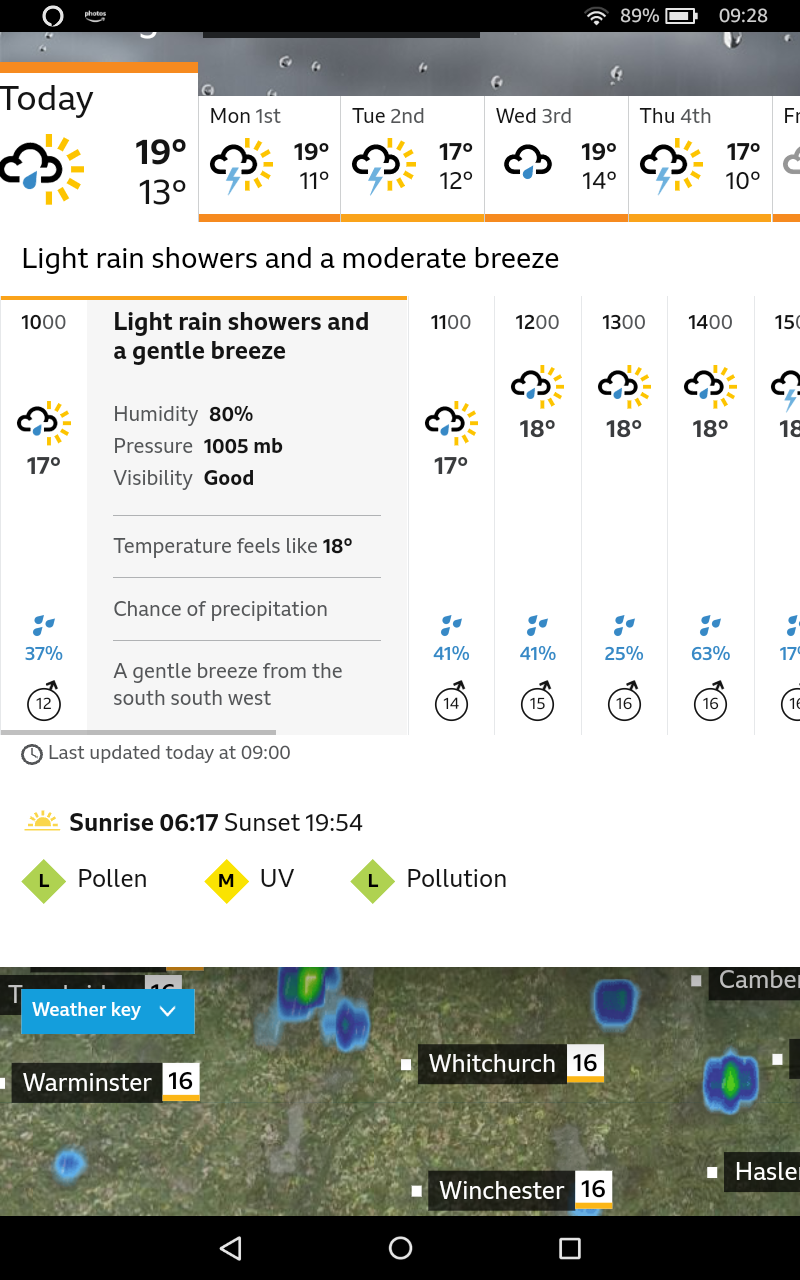Tap the Pollen level L diamond icon

[44, 881]
